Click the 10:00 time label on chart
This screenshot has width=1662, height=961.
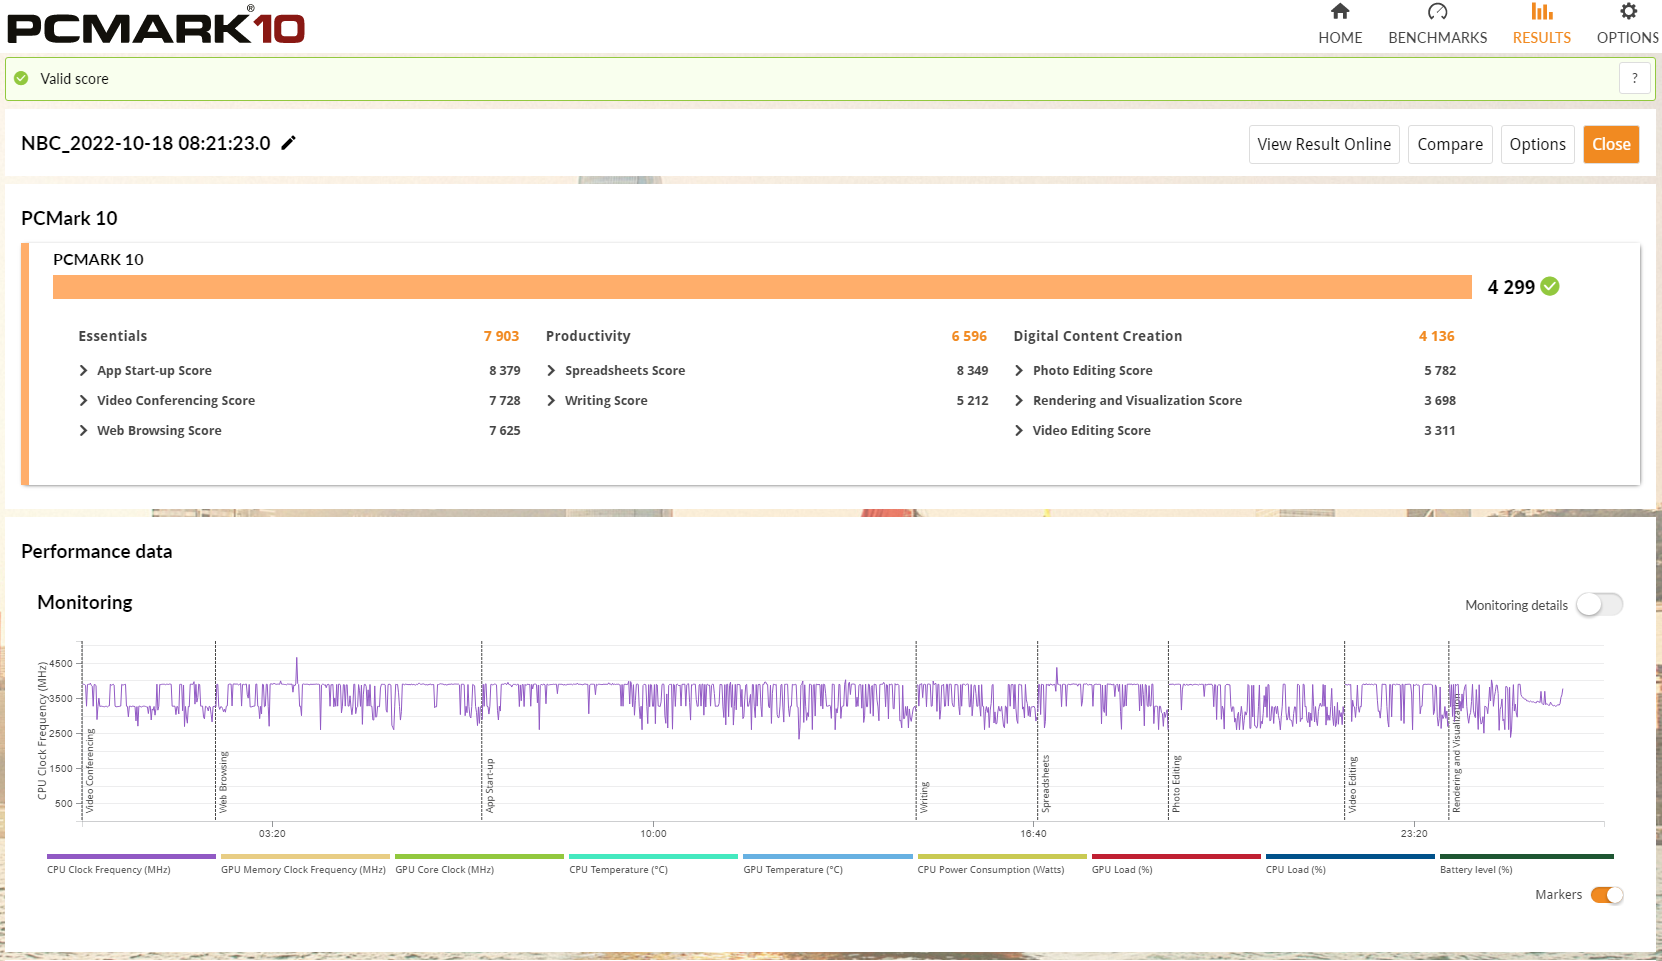(653, 833)
